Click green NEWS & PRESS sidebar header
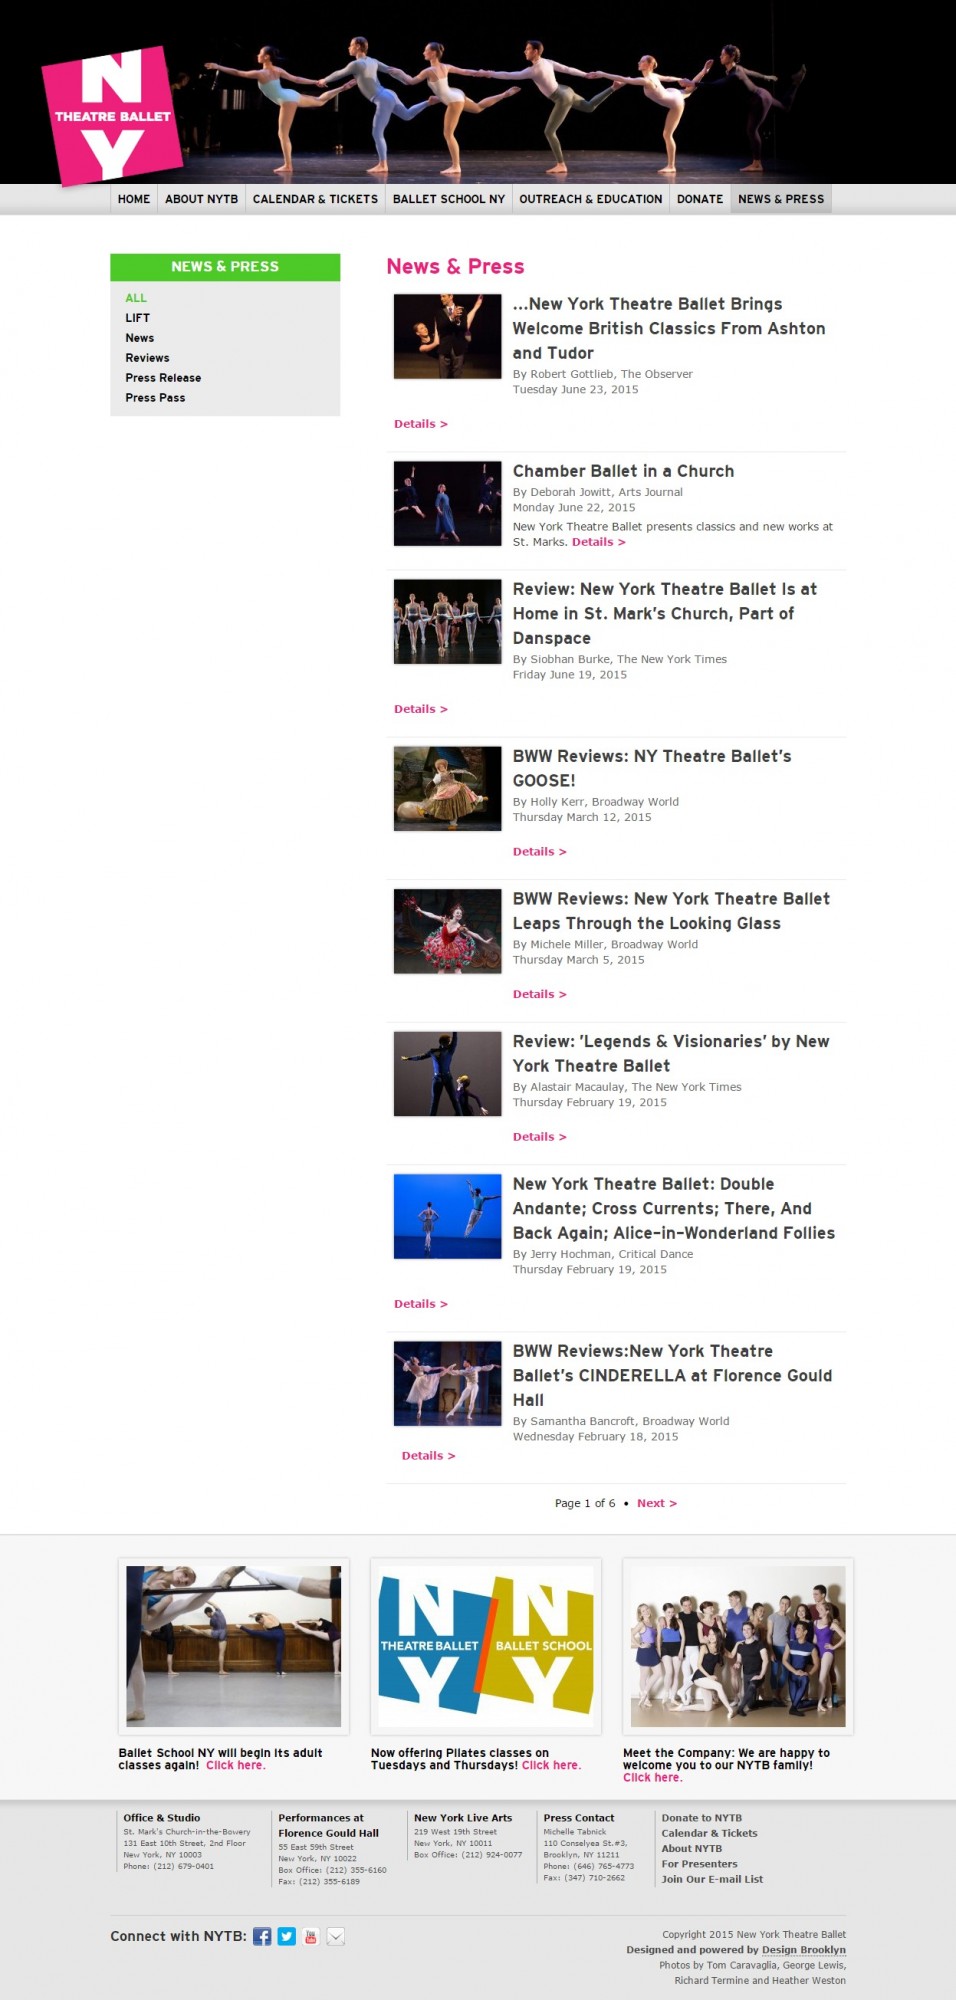The image size is (956, 2000). [225, 267]
